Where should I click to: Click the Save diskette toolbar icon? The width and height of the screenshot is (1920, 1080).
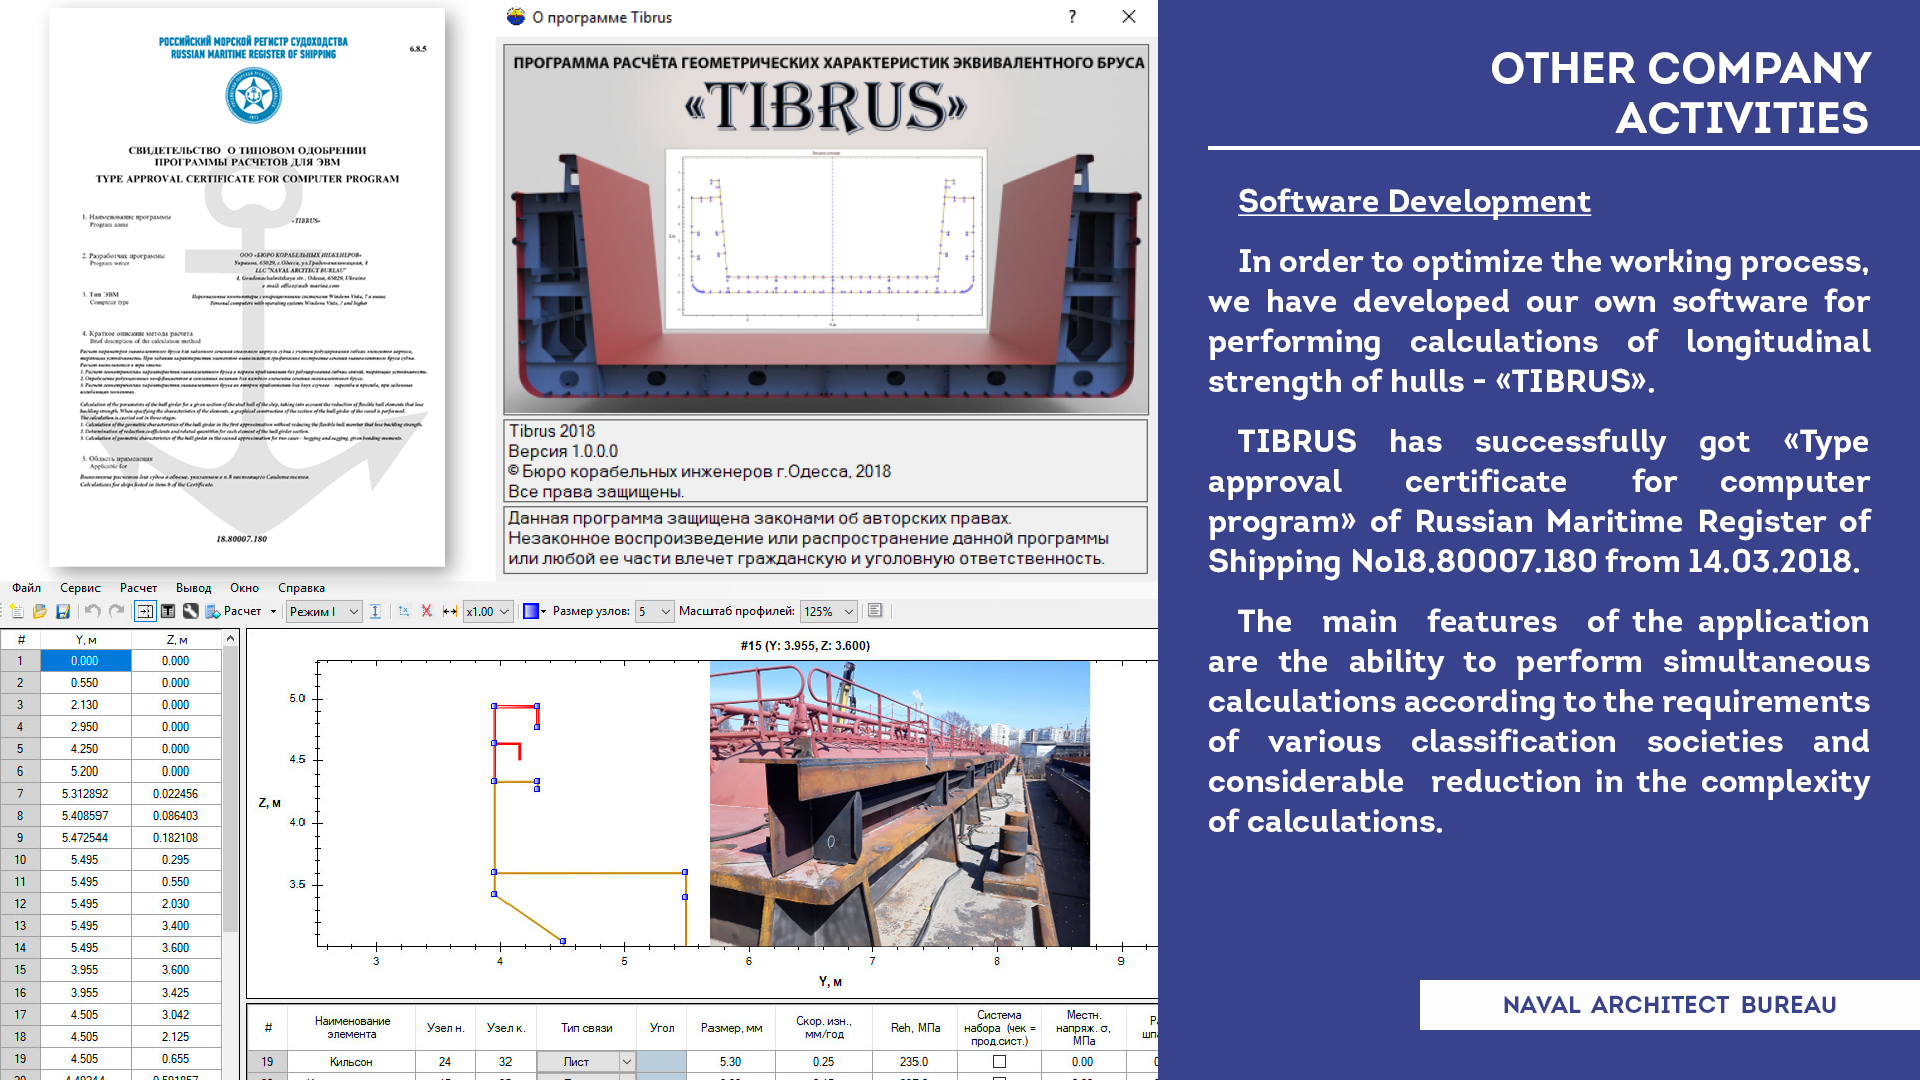pos(63,611)
